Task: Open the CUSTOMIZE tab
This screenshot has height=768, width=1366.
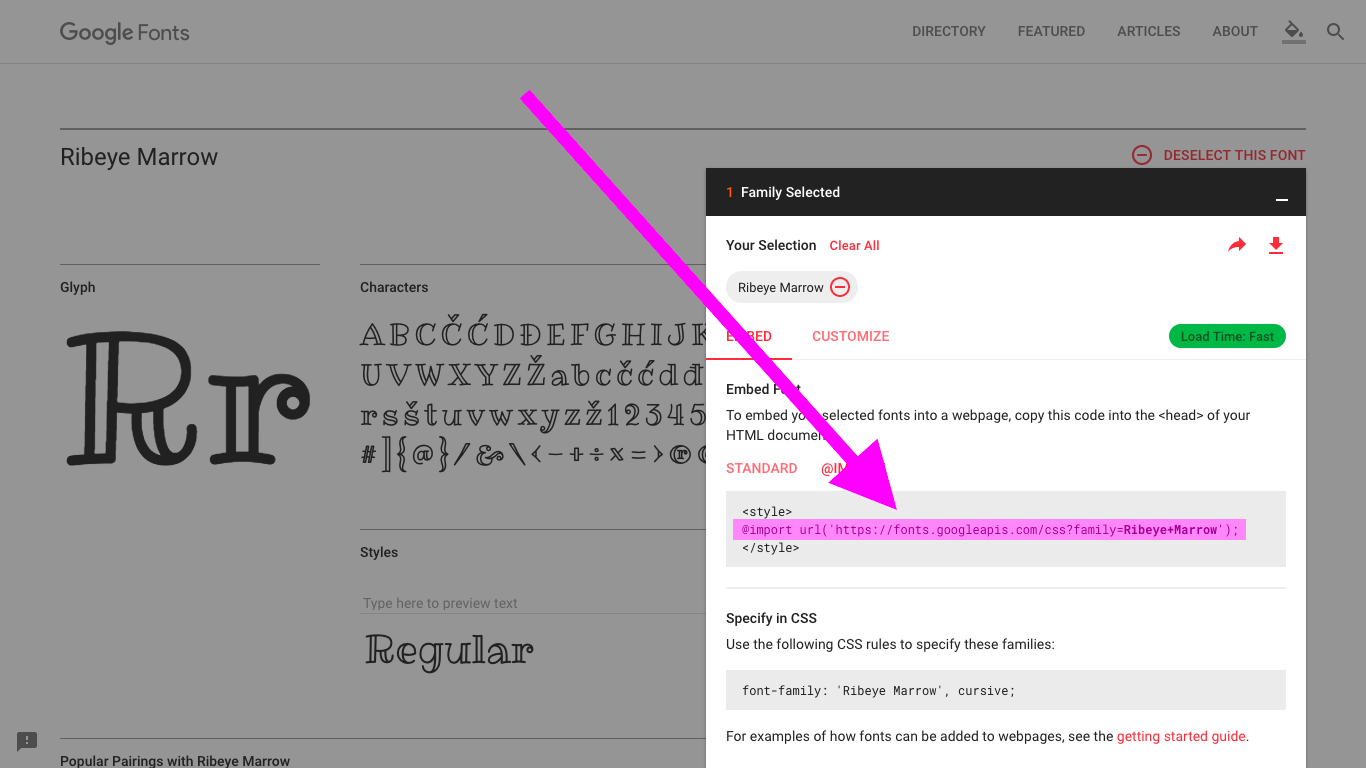Action: click(850, 336)
